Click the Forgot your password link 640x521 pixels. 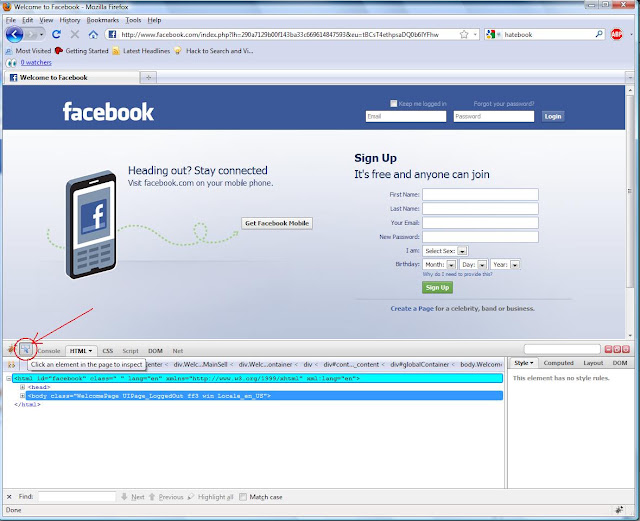click(504, 103)
